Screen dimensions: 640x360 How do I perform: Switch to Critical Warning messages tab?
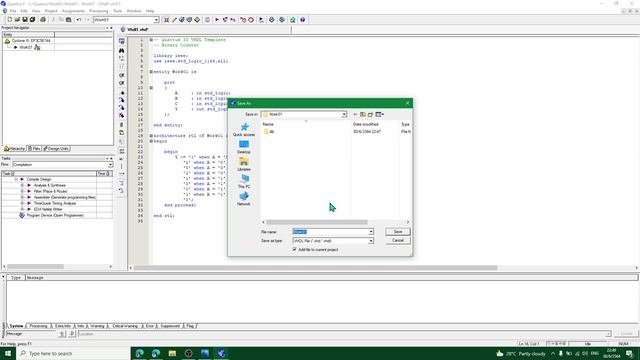click(125, 326)
